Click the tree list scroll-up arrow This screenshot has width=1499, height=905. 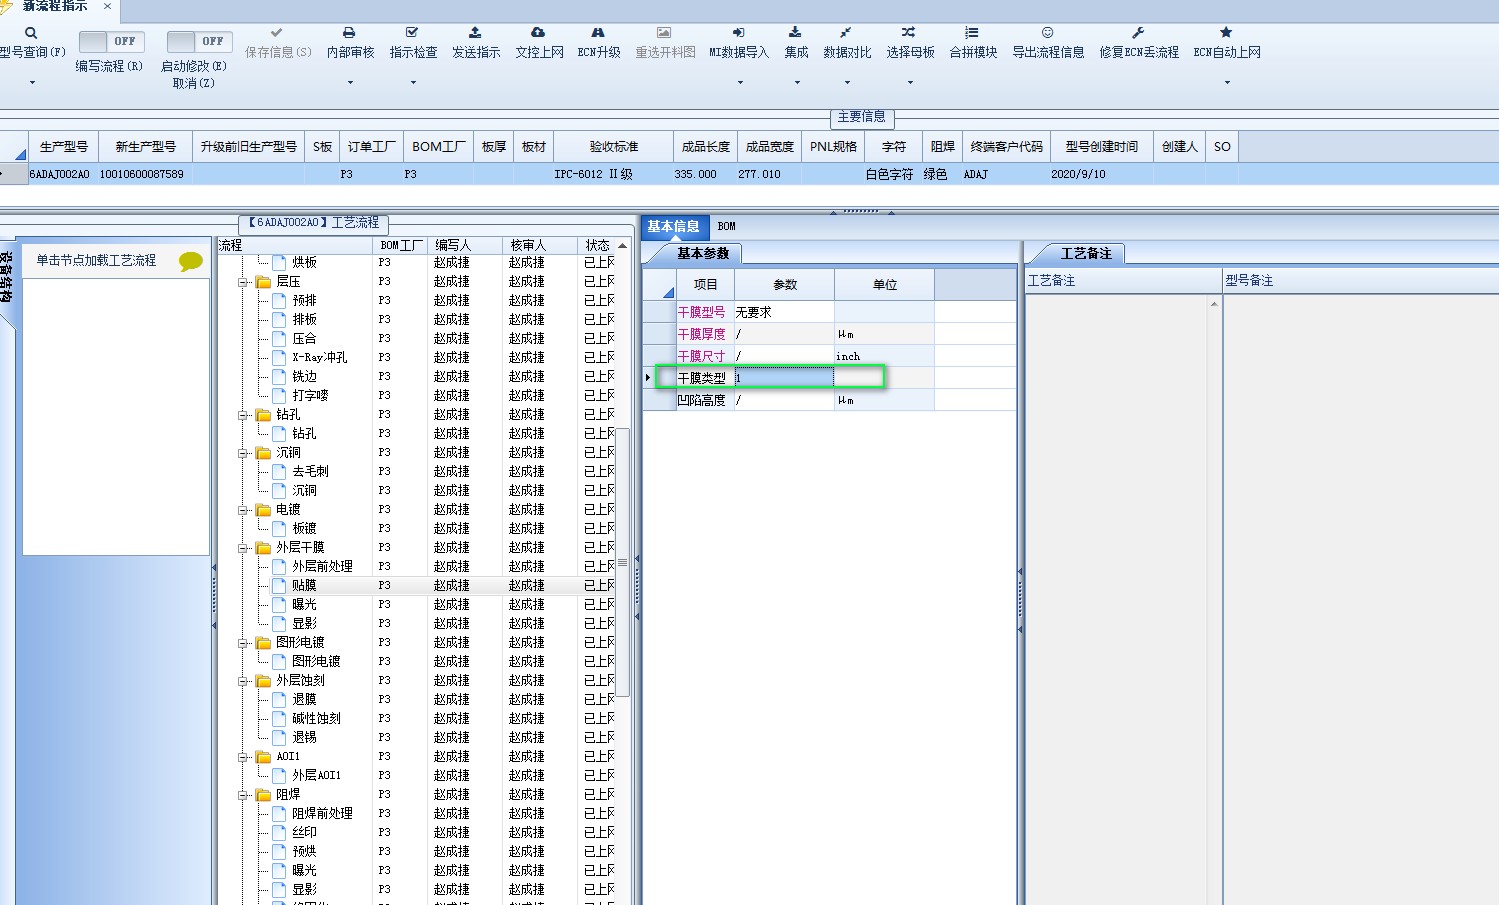coord(623,245)
